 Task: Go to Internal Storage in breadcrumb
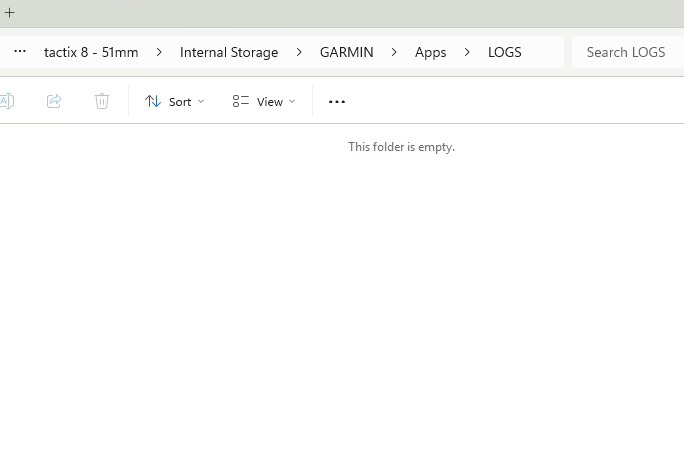pos(229,52)
